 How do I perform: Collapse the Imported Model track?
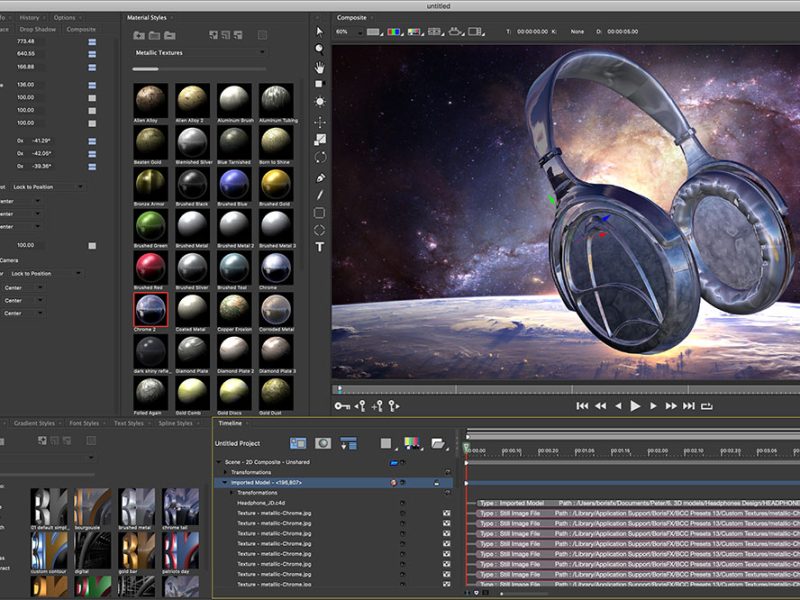tap(224, 483)
